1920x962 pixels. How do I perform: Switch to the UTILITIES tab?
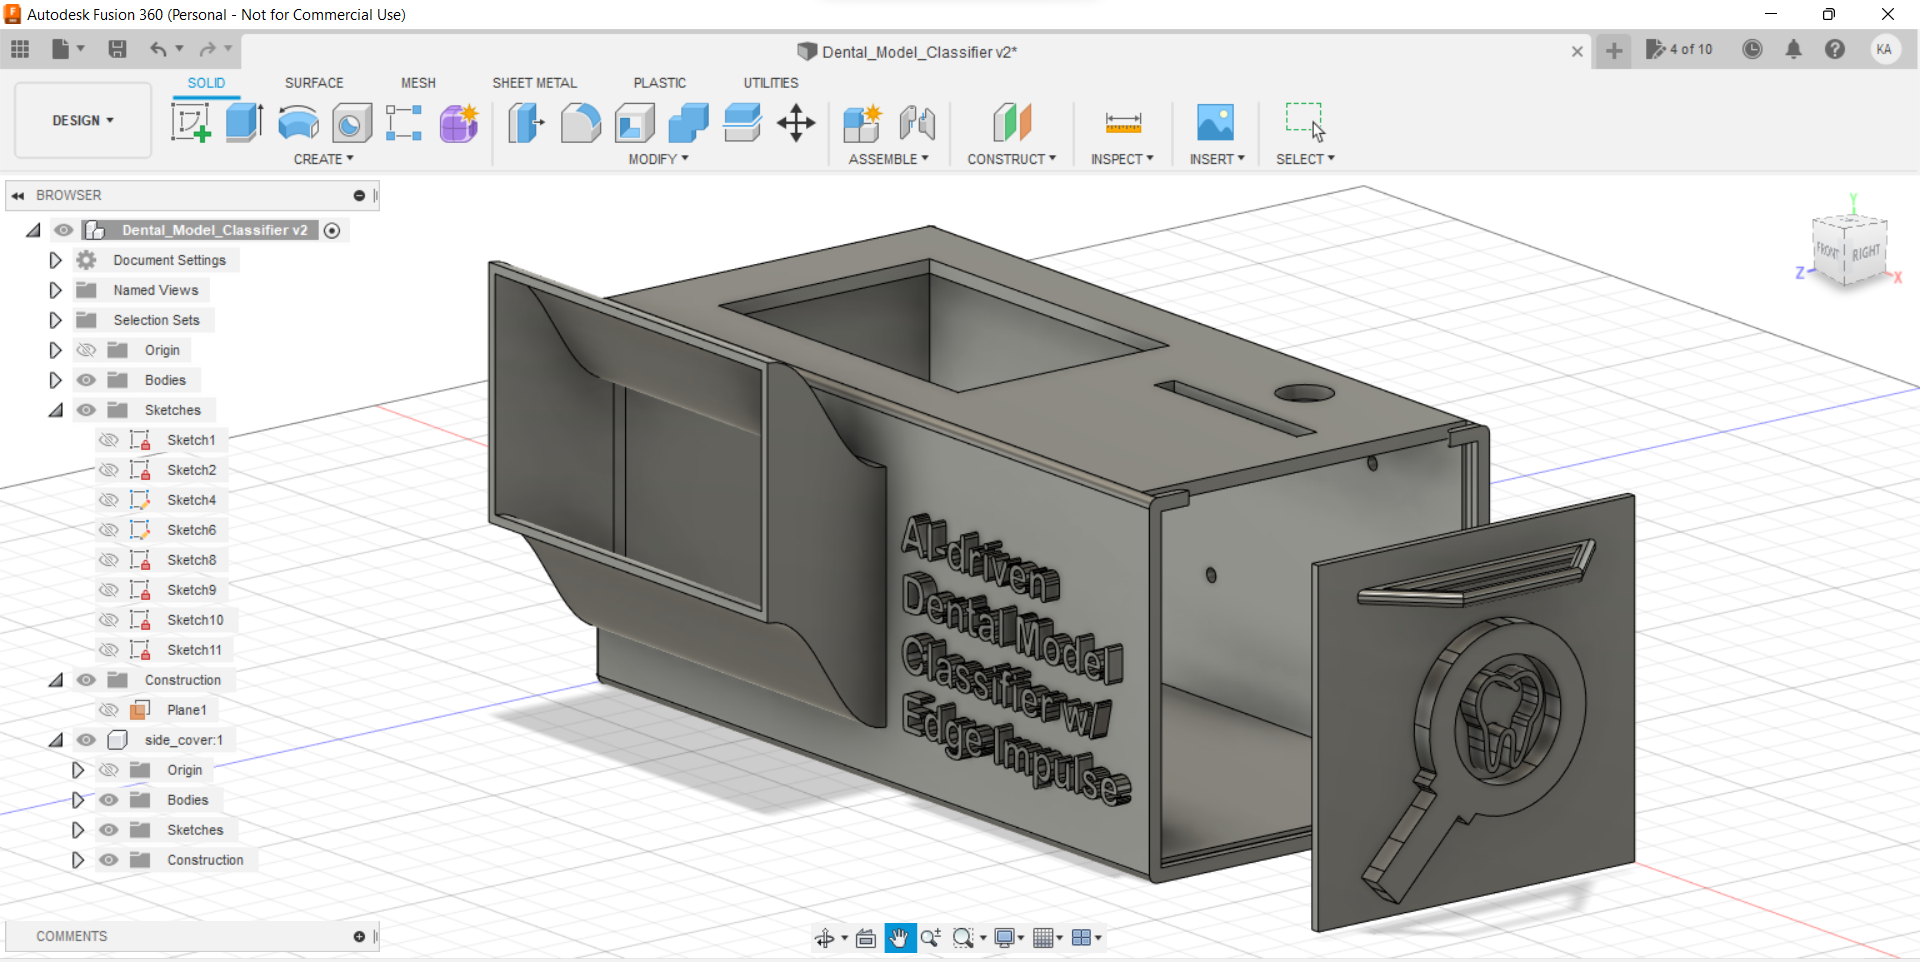click(770, 83)
